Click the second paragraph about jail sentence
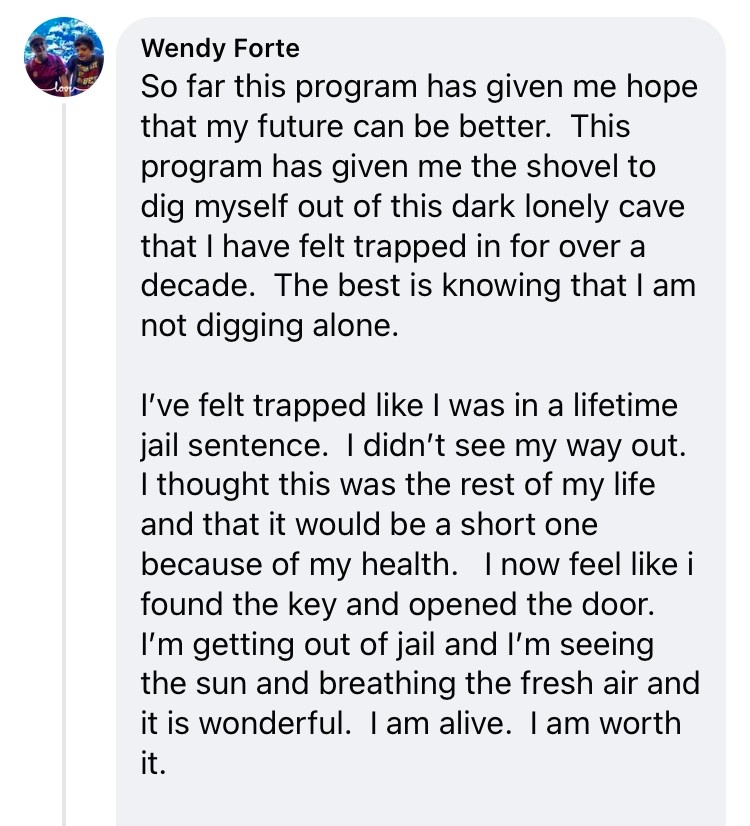The image size is (750, 826). coord(420,584)
